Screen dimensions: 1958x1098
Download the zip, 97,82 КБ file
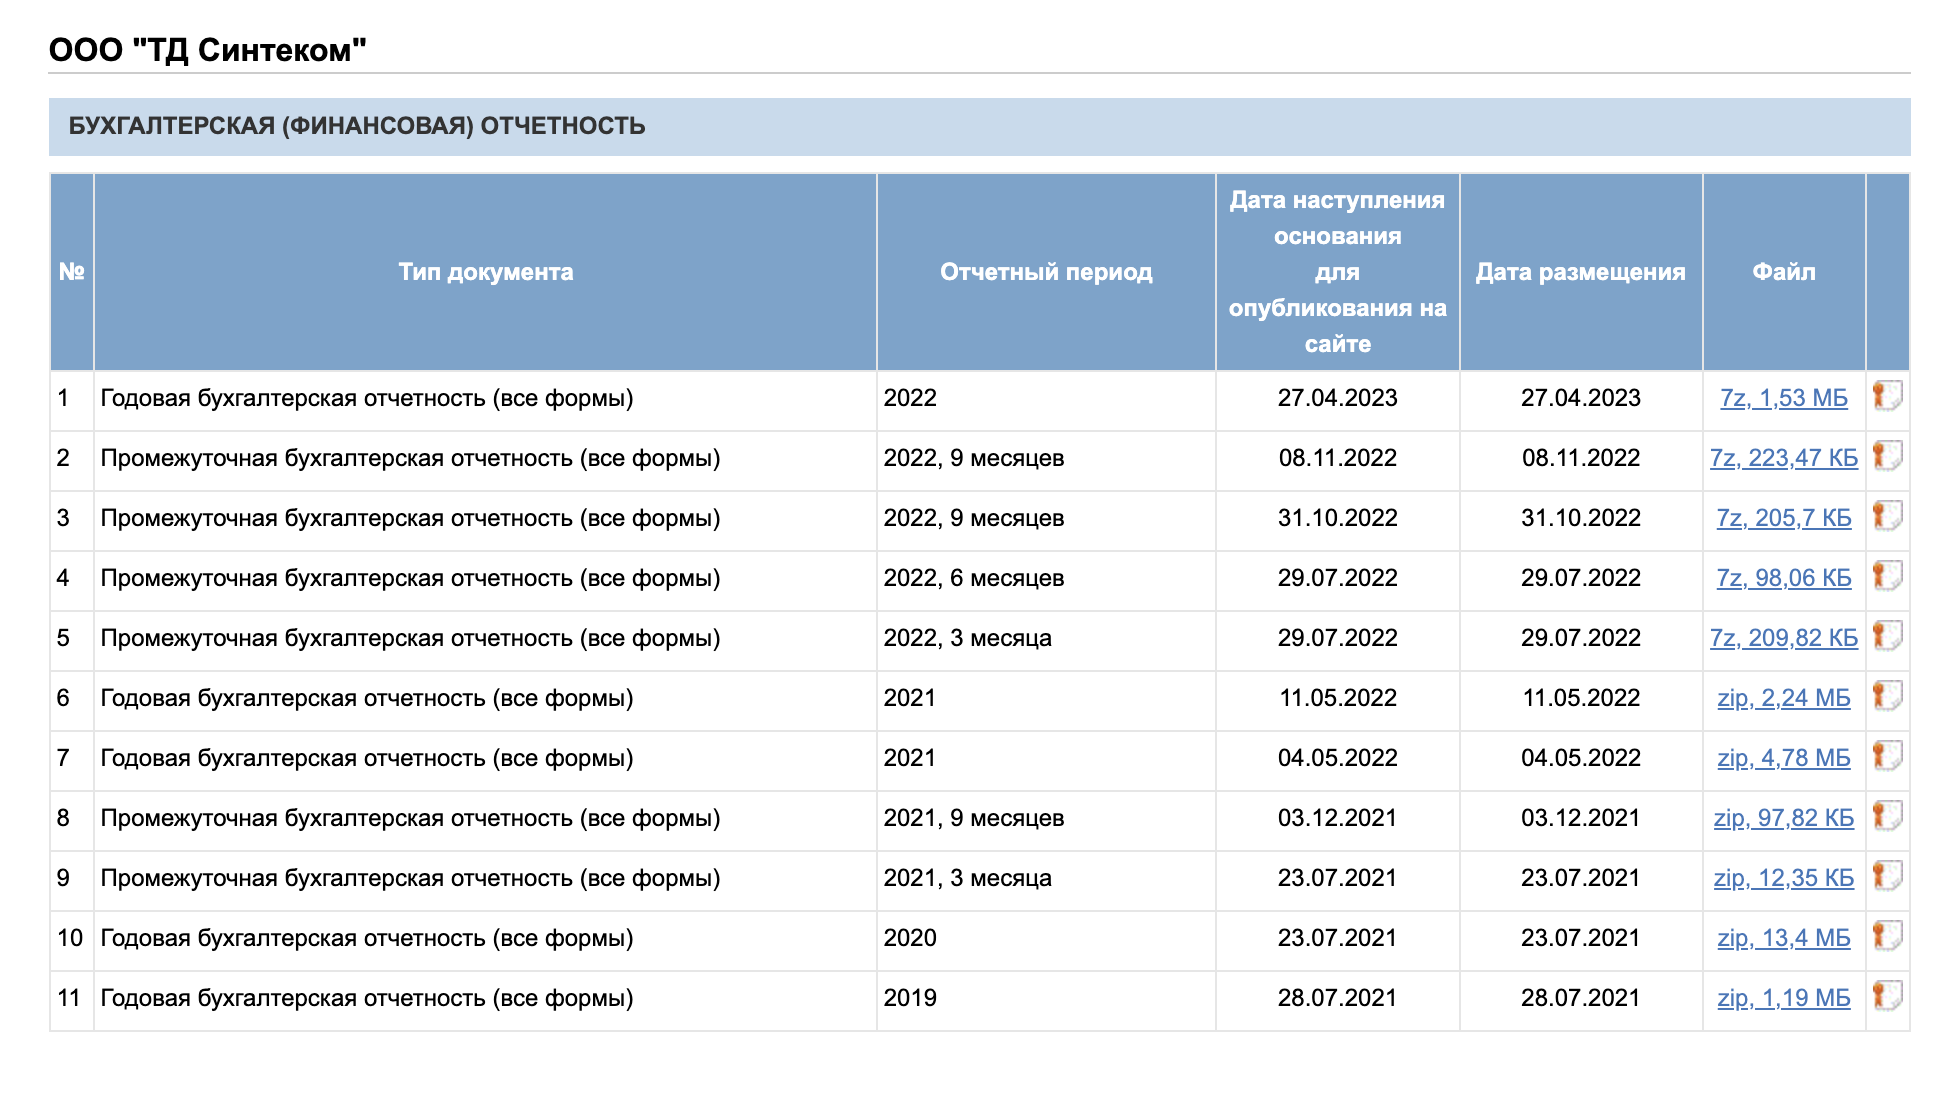point(1784,818)
